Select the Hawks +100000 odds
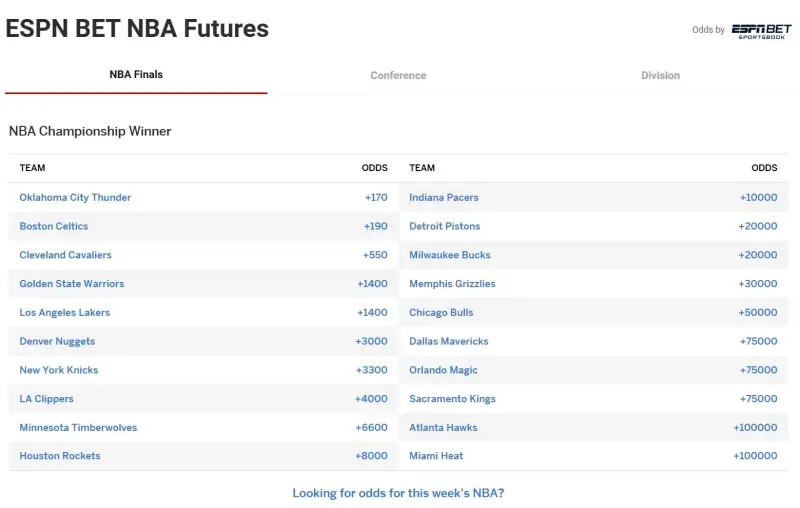Image resolution: width=800 pixels, height=508 pixels. (755, 427)
